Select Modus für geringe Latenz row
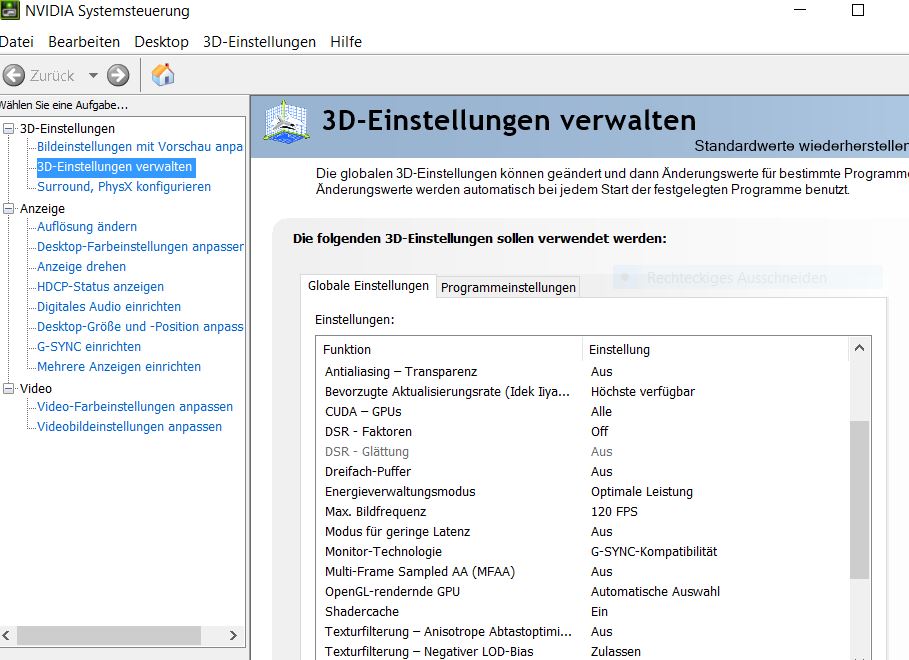Image resolution: width=909 pixels, height=660 pixels. click(x=583, y=532)
